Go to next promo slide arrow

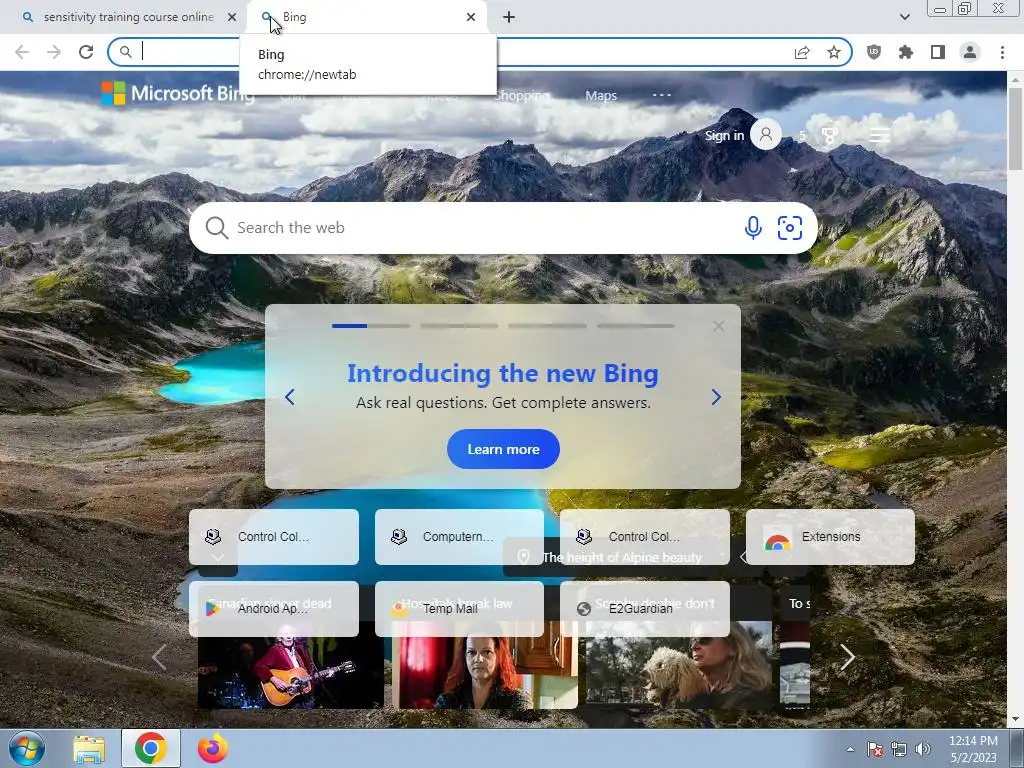716,397
